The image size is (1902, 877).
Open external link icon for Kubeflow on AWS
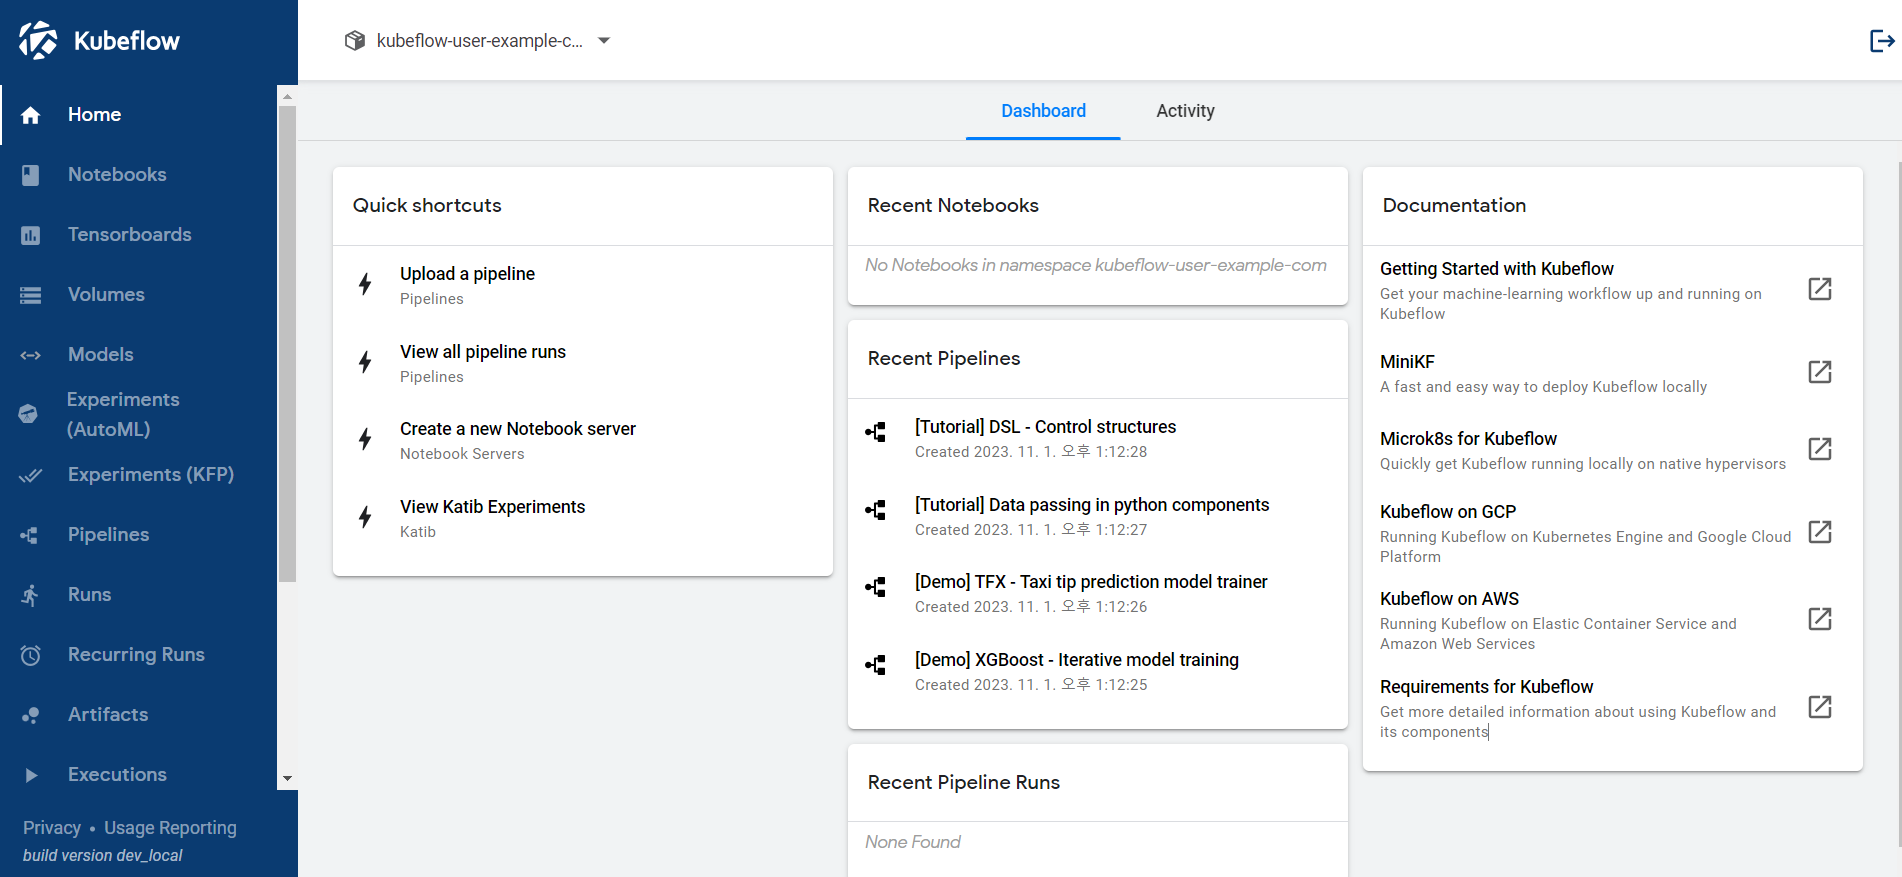coord(1820,619)
